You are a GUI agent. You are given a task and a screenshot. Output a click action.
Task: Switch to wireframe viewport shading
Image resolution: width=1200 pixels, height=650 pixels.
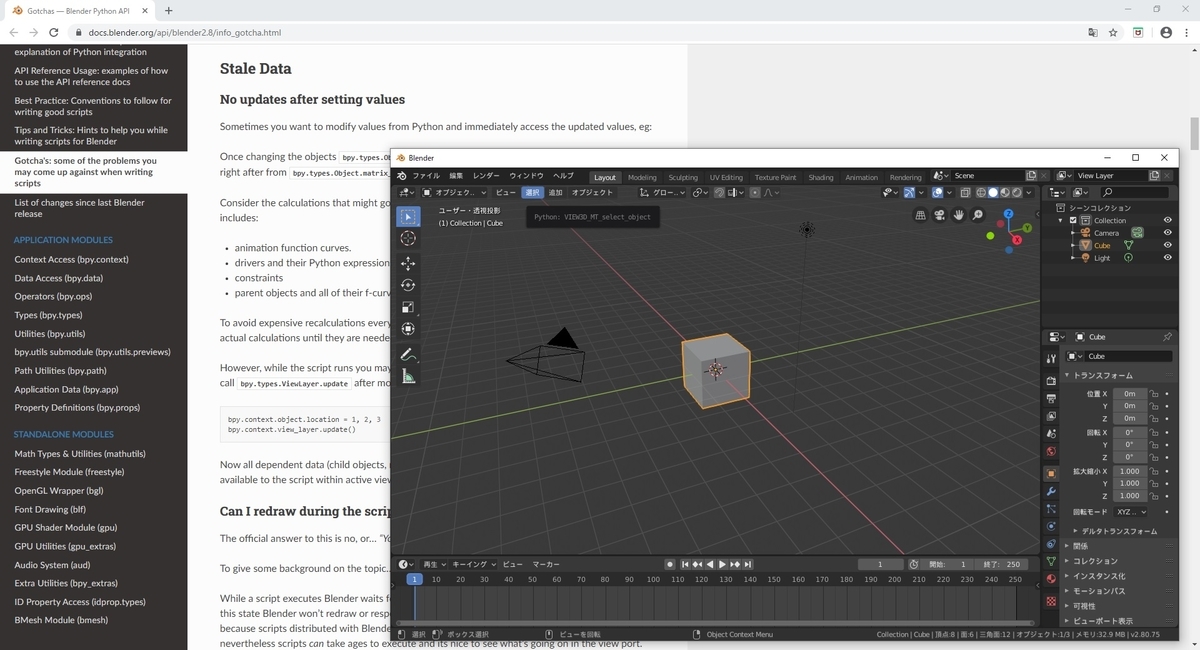coord(981,192)
